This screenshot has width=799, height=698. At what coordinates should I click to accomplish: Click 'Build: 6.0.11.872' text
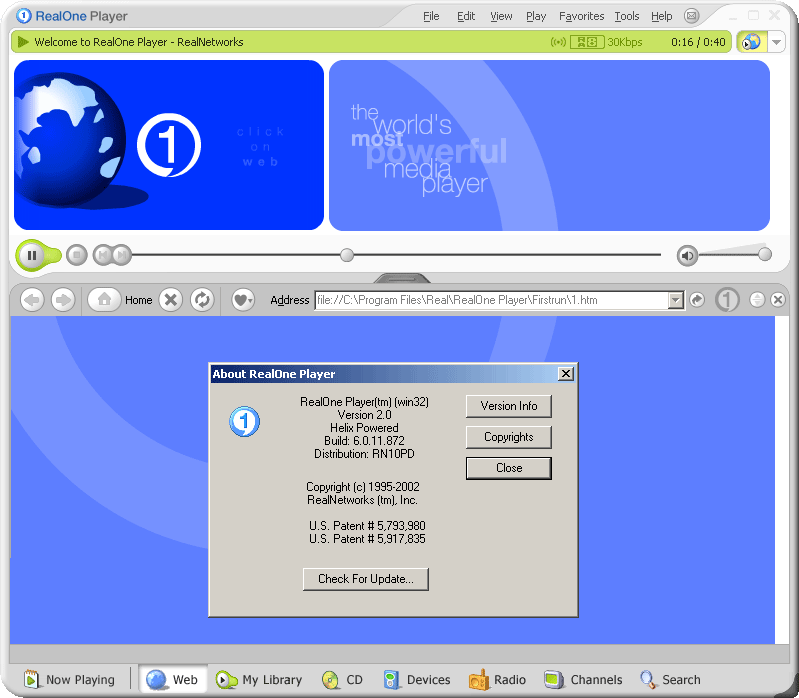[x=364, y=441]
